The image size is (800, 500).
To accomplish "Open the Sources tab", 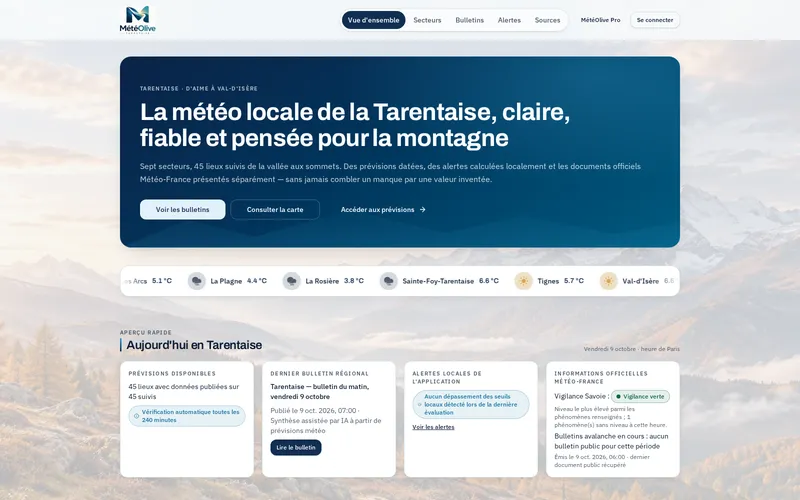I will point(547,20).
